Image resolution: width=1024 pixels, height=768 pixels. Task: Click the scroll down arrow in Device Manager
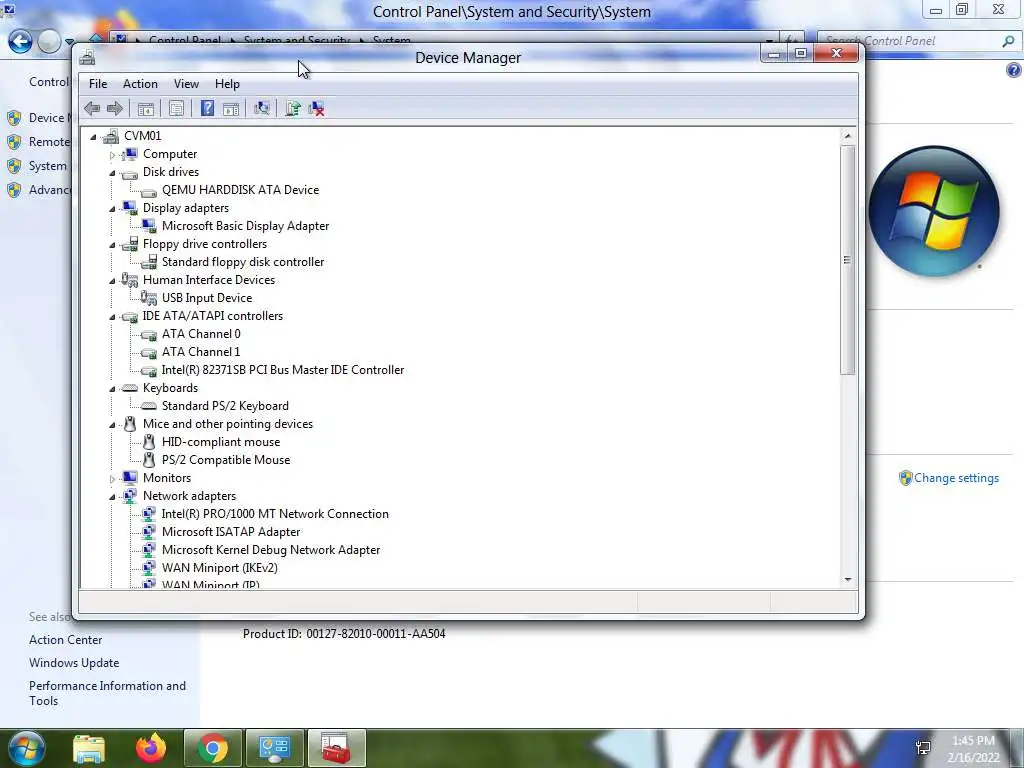point(848,579)
